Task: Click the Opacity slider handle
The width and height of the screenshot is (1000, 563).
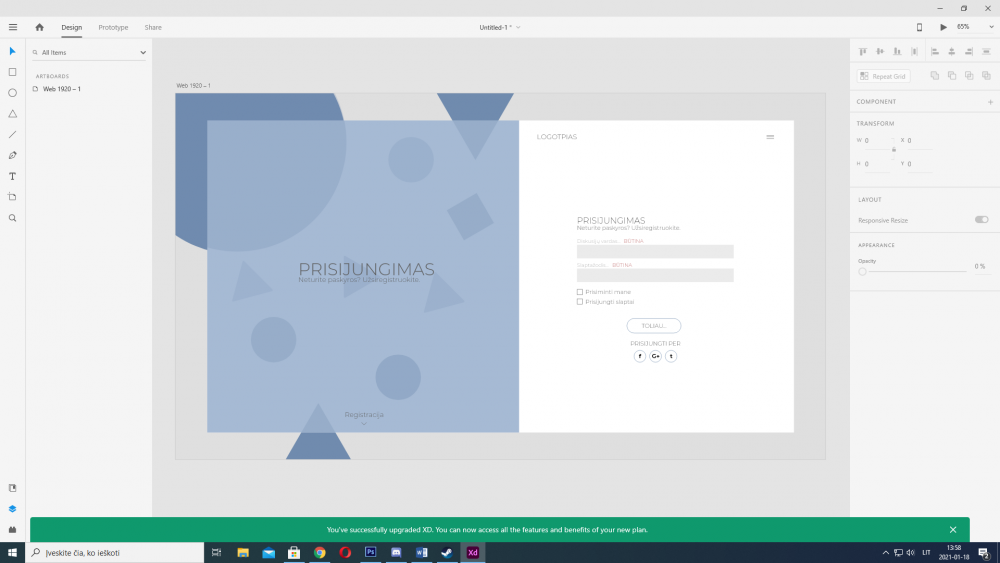Action: coord(862,271)
